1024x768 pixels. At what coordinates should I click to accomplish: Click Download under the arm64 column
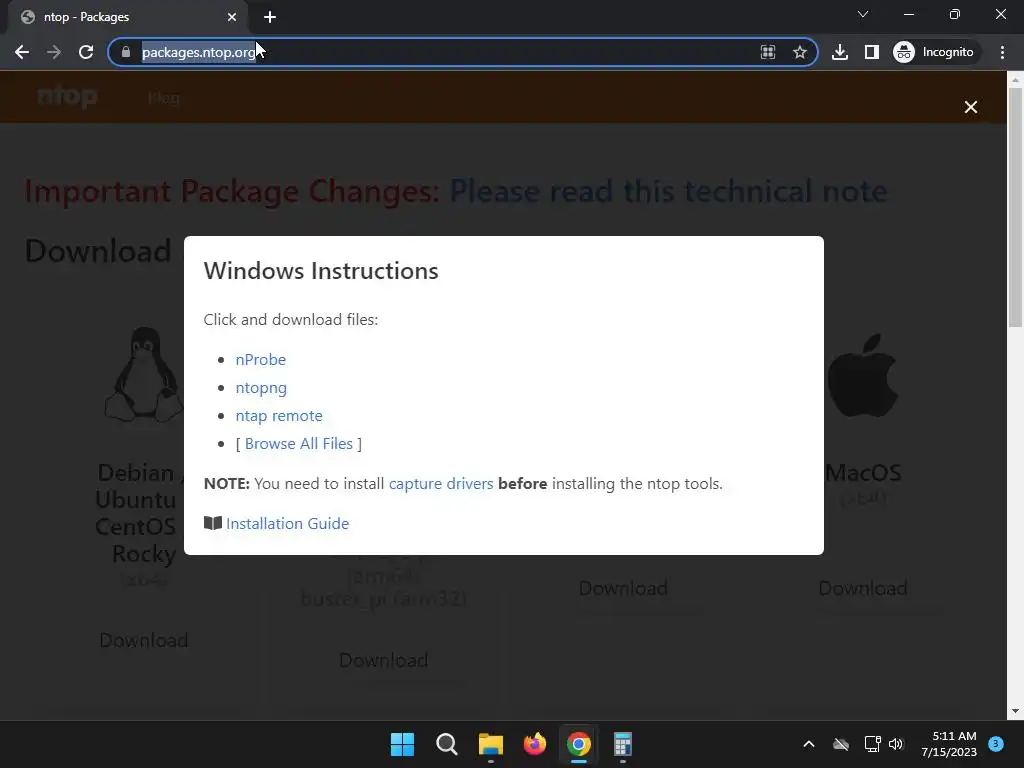click(383, 660)
